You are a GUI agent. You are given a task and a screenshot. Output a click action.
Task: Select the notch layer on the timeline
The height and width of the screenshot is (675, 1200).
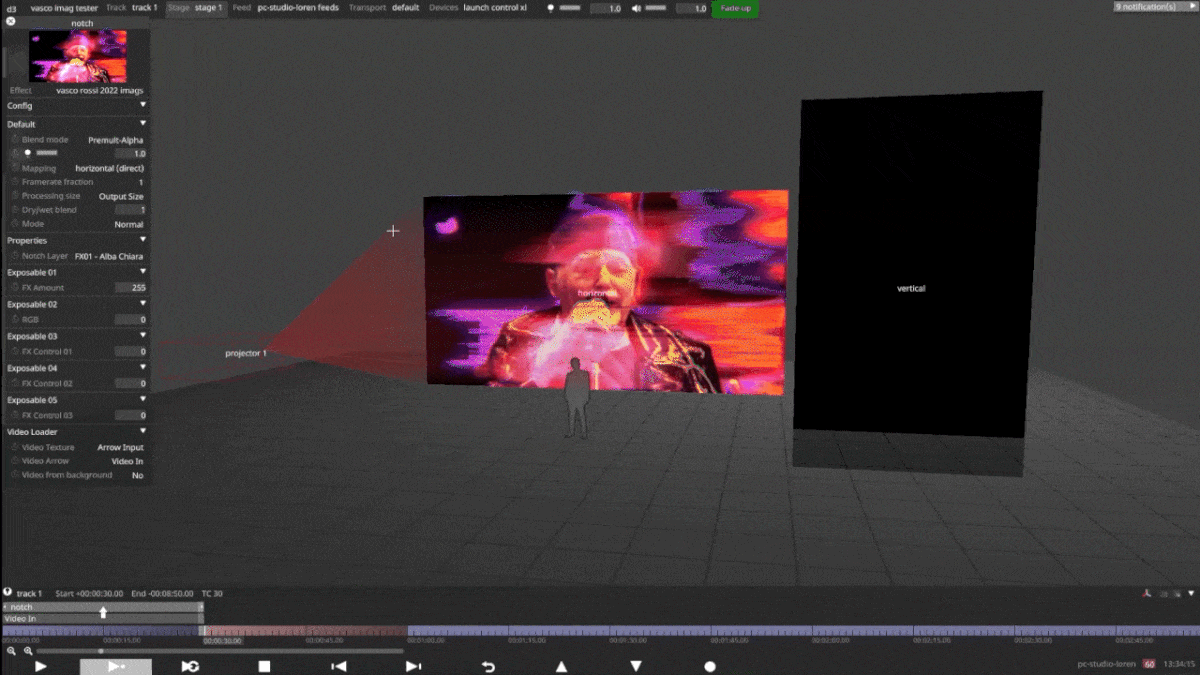click(103, 607)
